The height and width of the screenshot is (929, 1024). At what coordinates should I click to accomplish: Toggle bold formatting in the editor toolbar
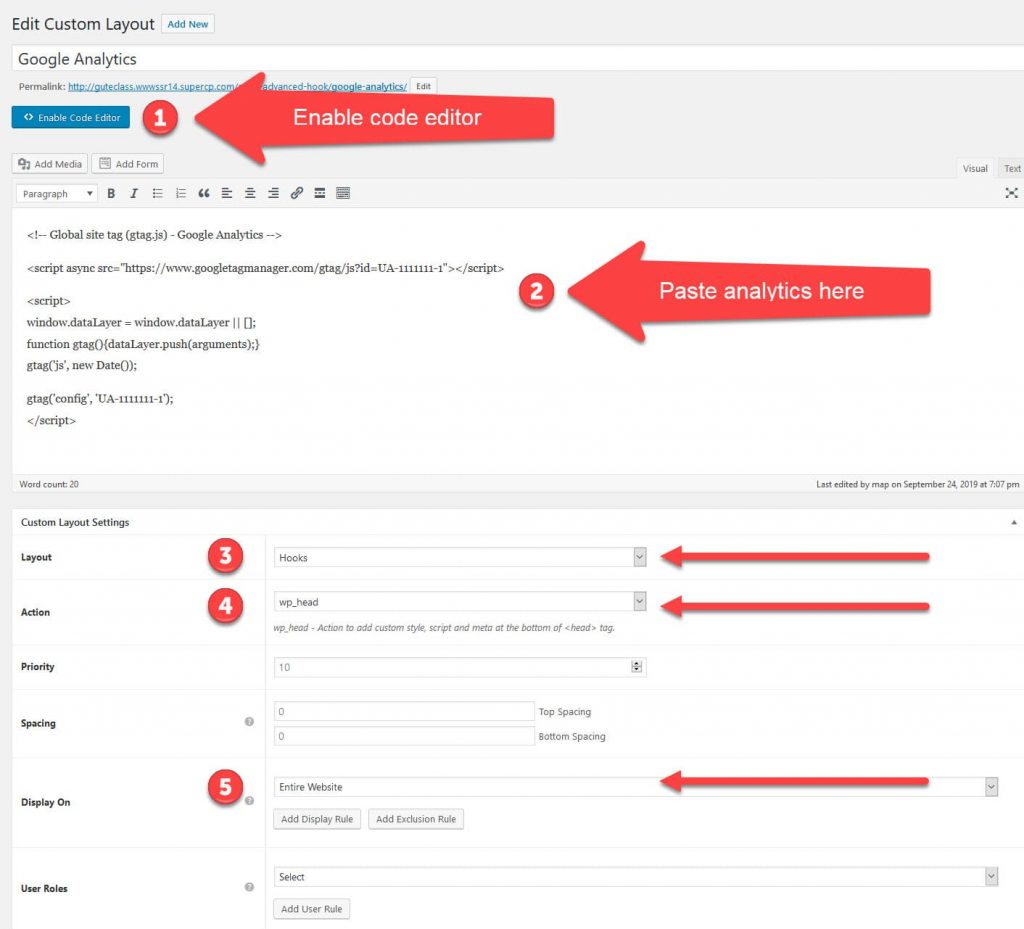[111, 193]
